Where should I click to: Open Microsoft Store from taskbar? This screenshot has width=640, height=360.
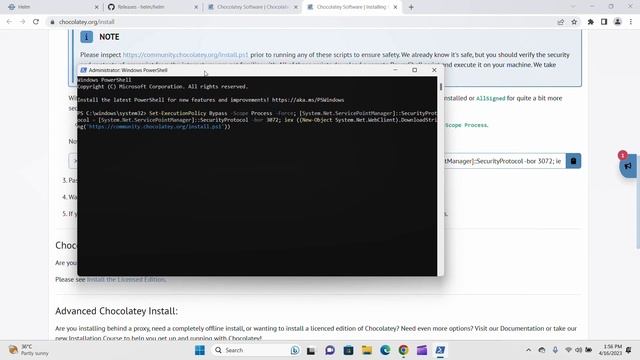[348, 350]
